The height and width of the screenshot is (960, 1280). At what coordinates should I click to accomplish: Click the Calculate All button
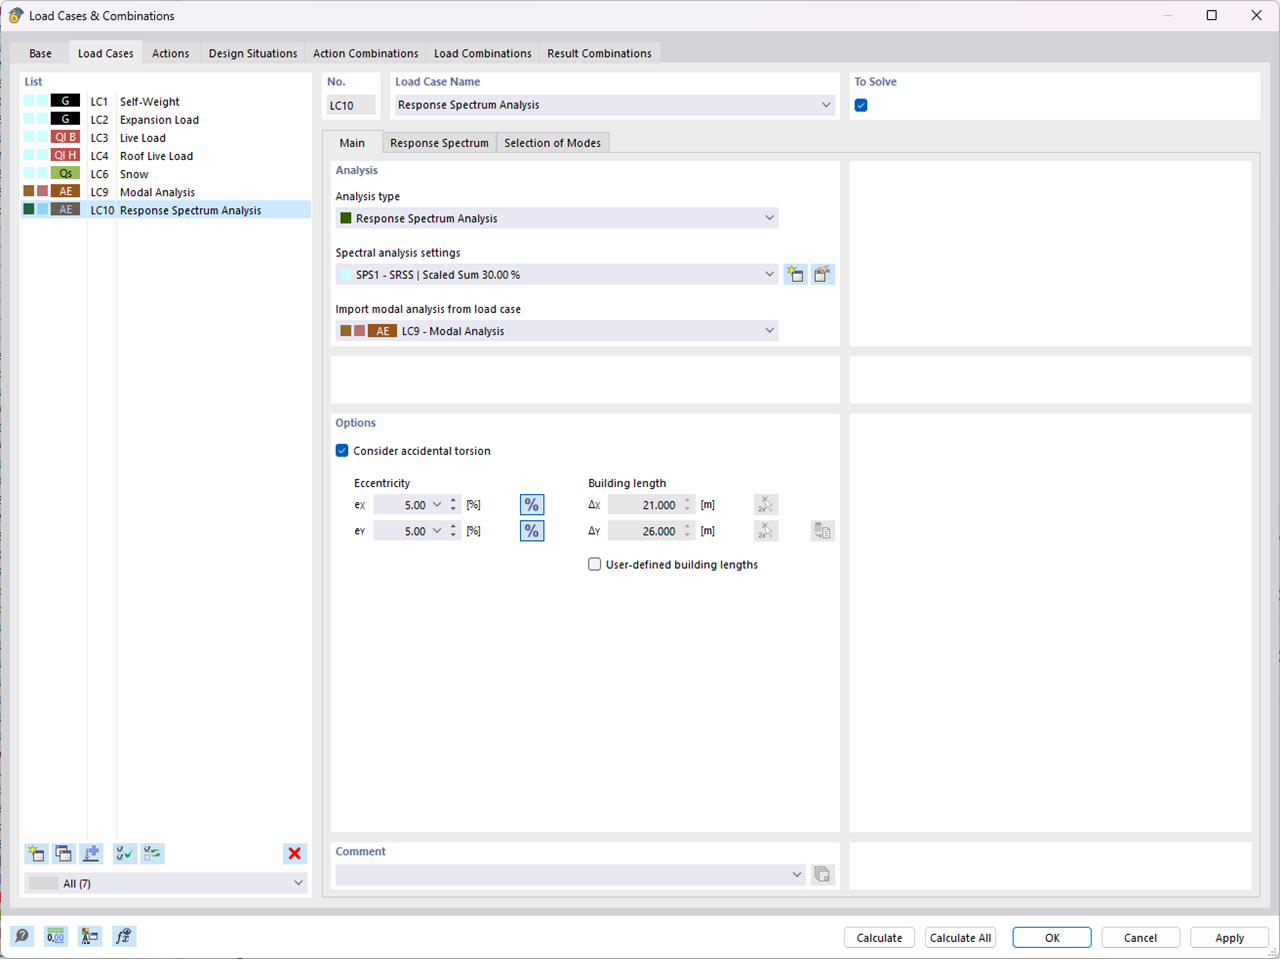[x=959, y=937]
